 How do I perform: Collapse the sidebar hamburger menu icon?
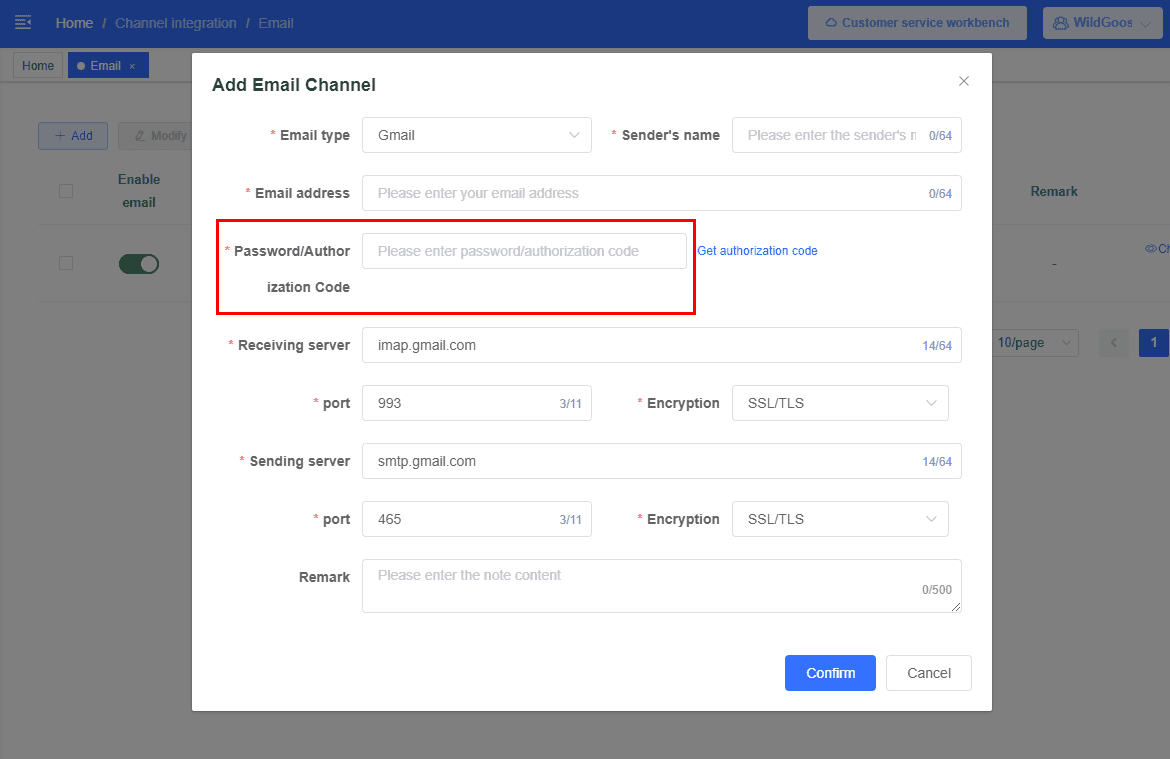pos(22,22)
